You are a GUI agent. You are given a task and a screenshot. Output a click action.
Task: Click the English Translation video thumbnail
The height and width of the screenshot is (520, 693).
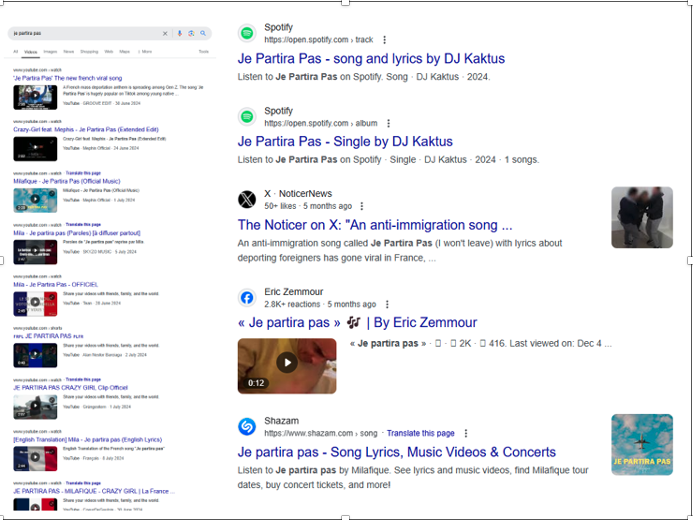35,459
